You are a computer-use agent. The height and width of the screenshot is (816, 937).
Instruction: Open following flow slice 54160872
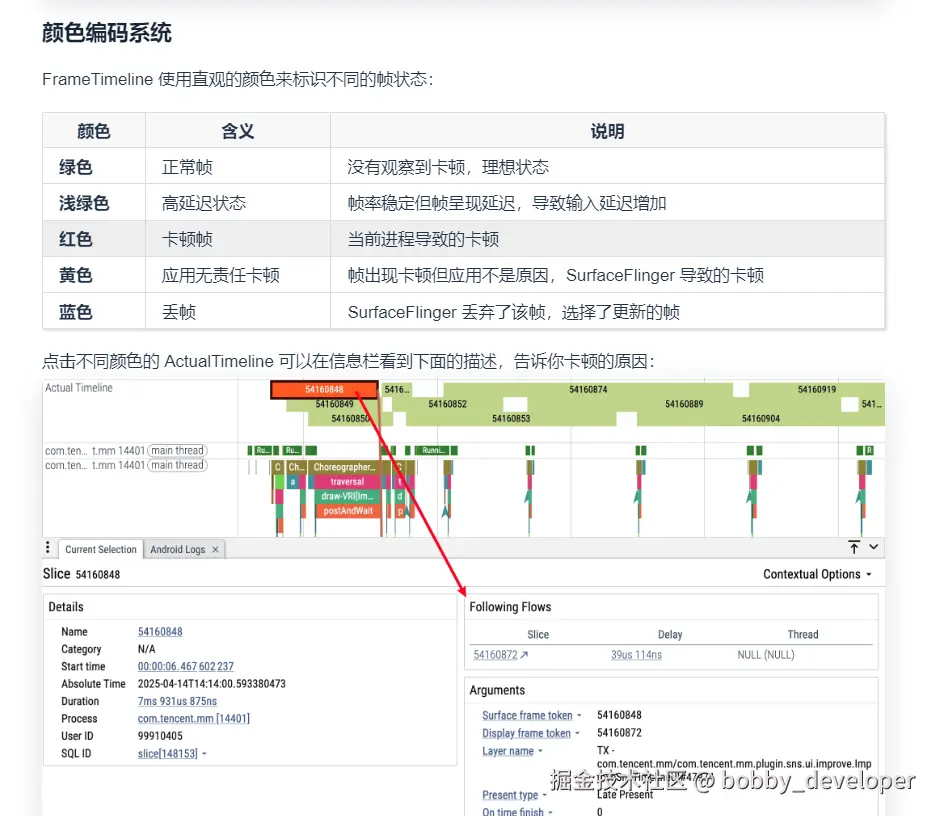(495, 655)
